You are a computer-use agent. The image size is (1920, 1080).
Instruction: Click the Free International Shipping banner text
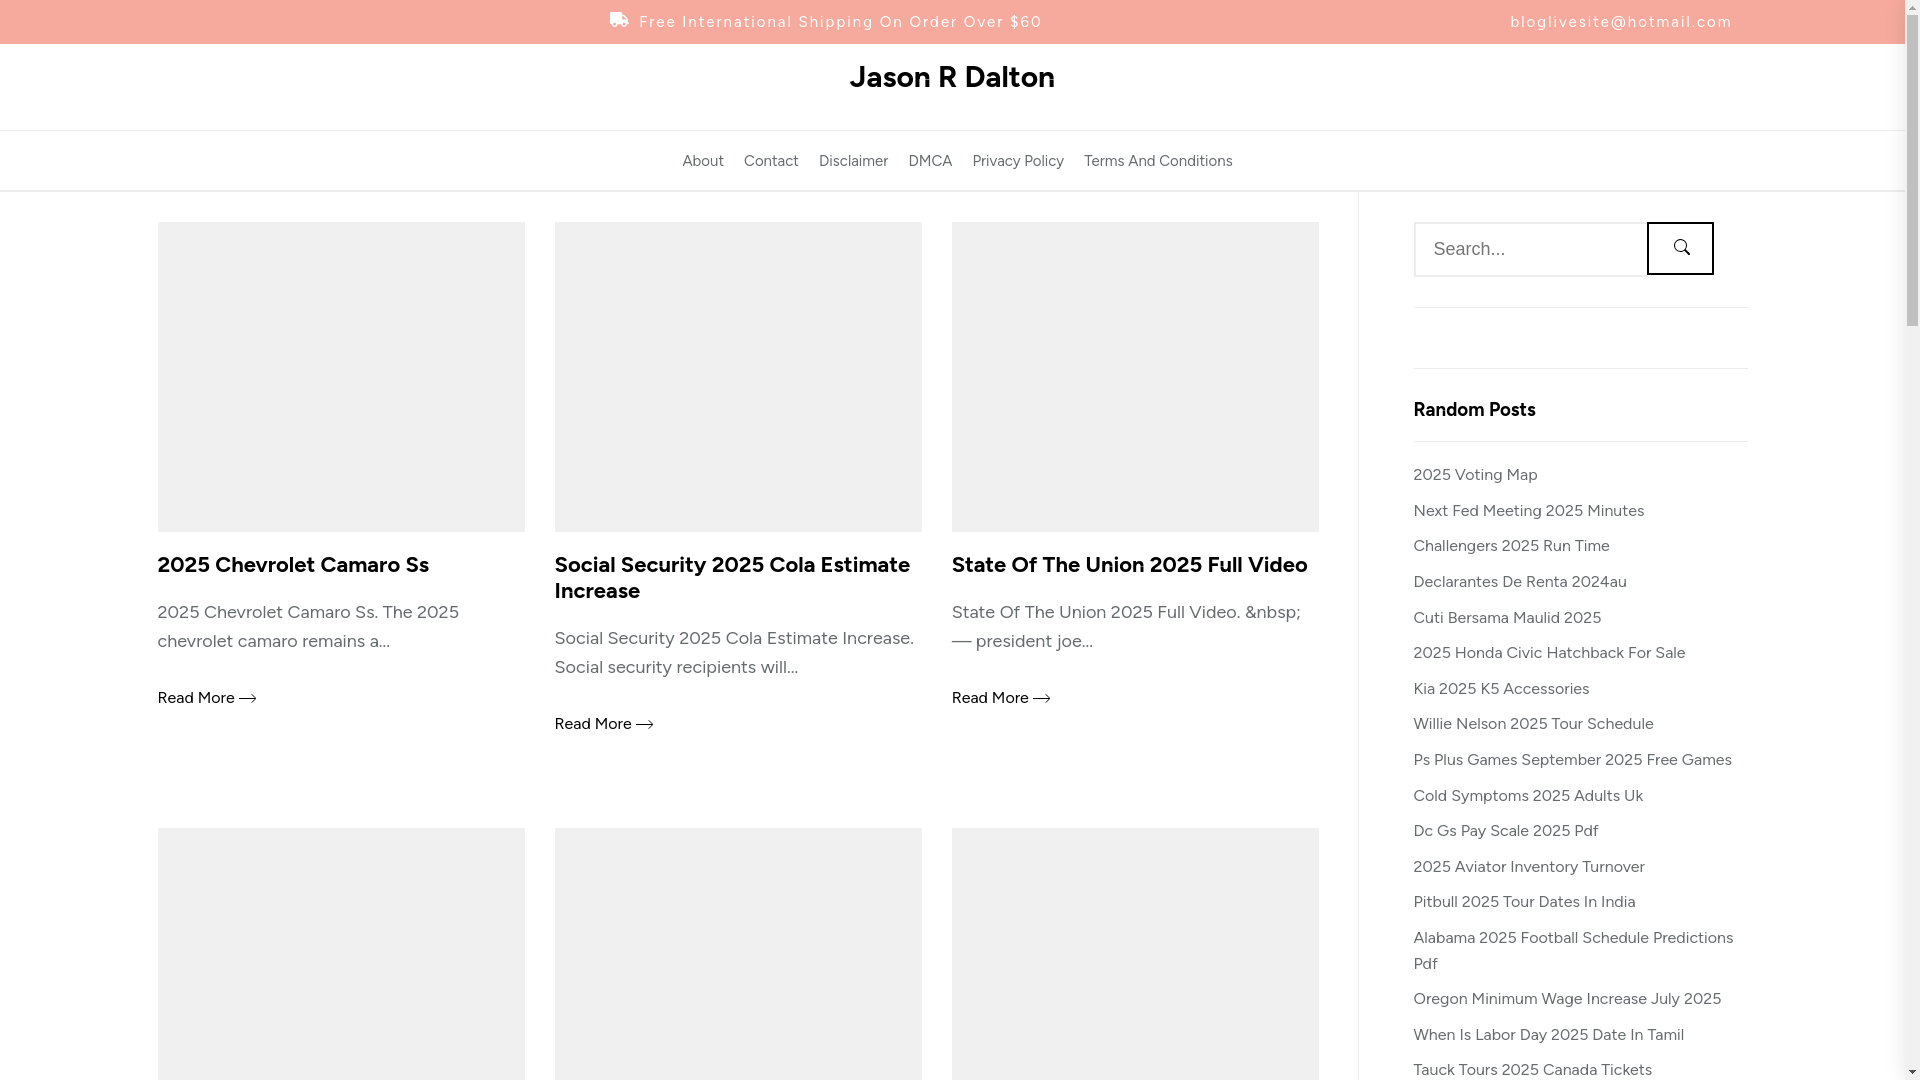click(840, 22)
